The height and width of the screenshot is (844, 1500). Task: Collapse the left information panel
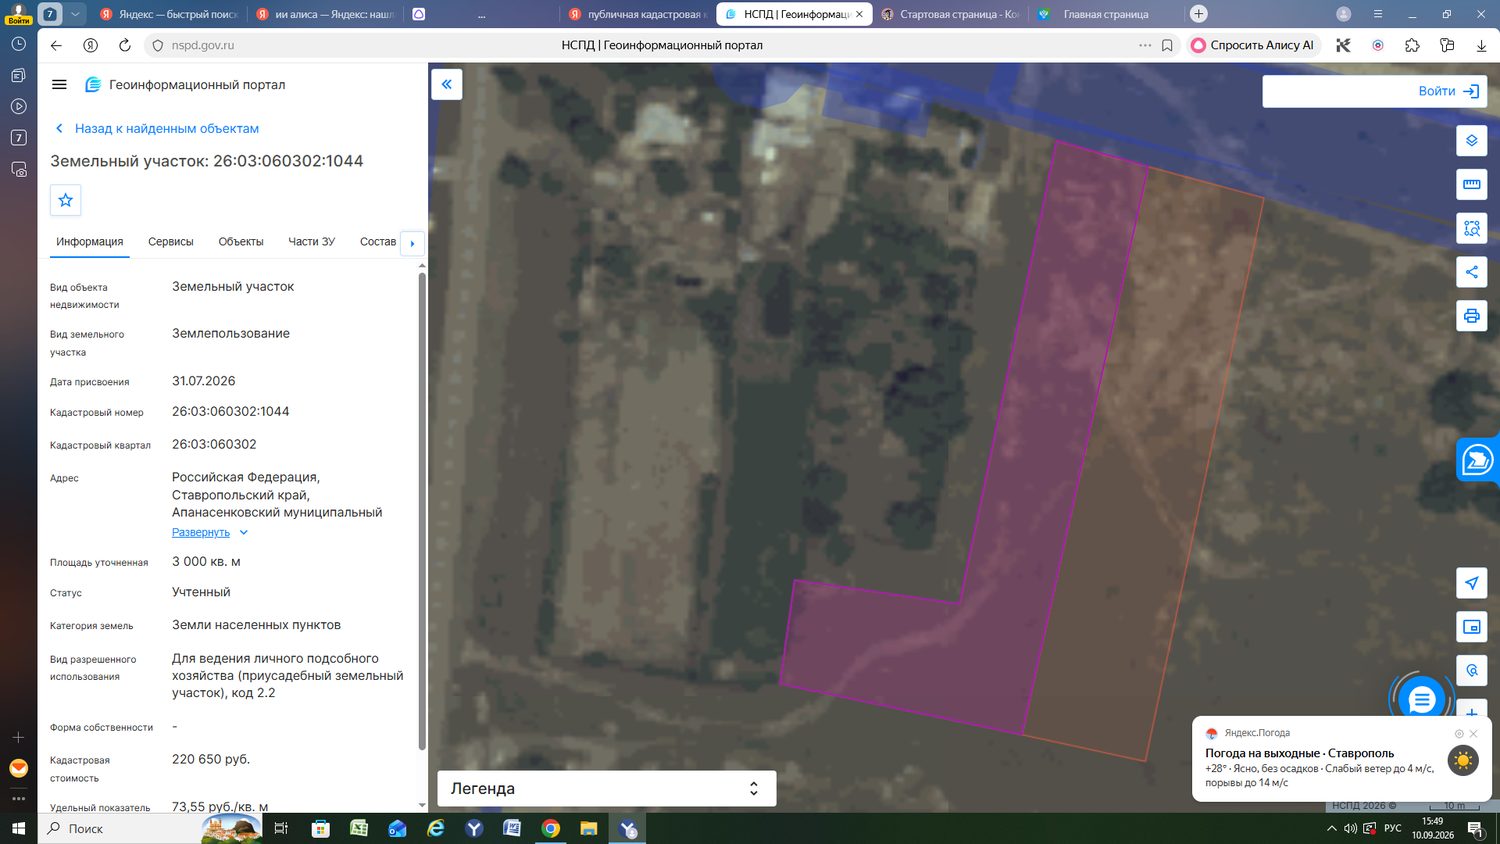click(x=447, y=84)
